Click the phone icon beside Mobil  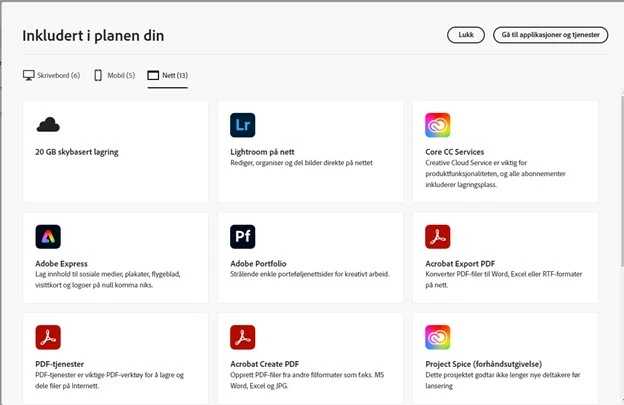pyautogui.click(x=98, y=75)
